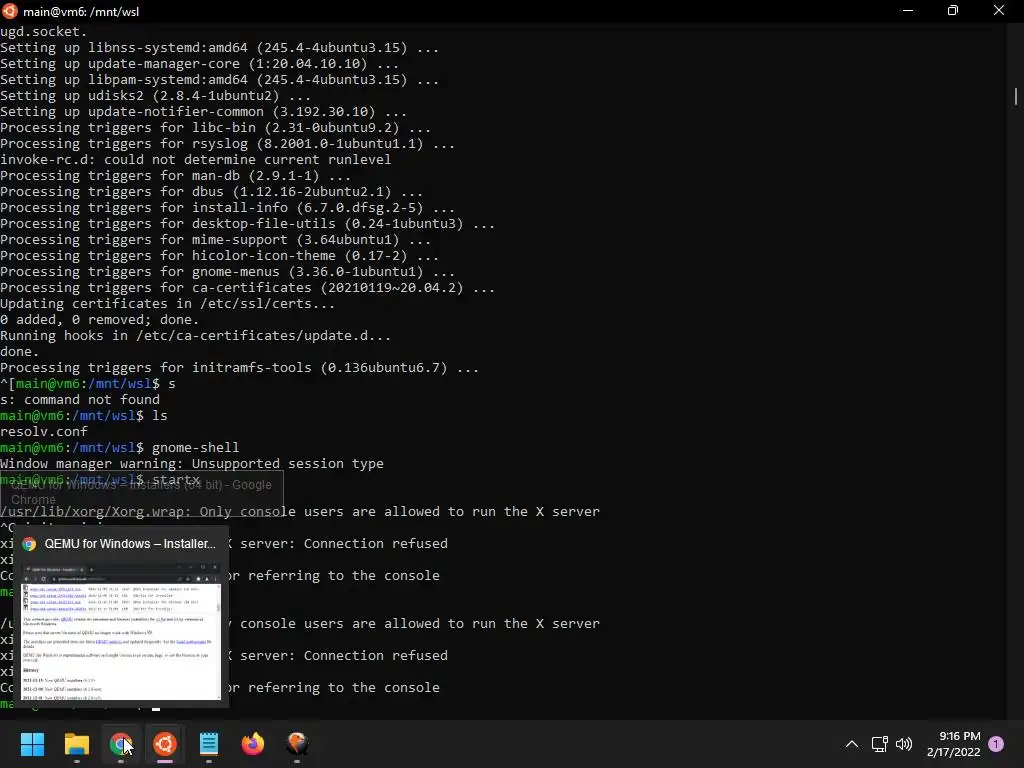Image resolution: width=1024 pixels, height=768 pixels.
Task: Click the QEMU for Windows preview title
Action: pos(130,543)
